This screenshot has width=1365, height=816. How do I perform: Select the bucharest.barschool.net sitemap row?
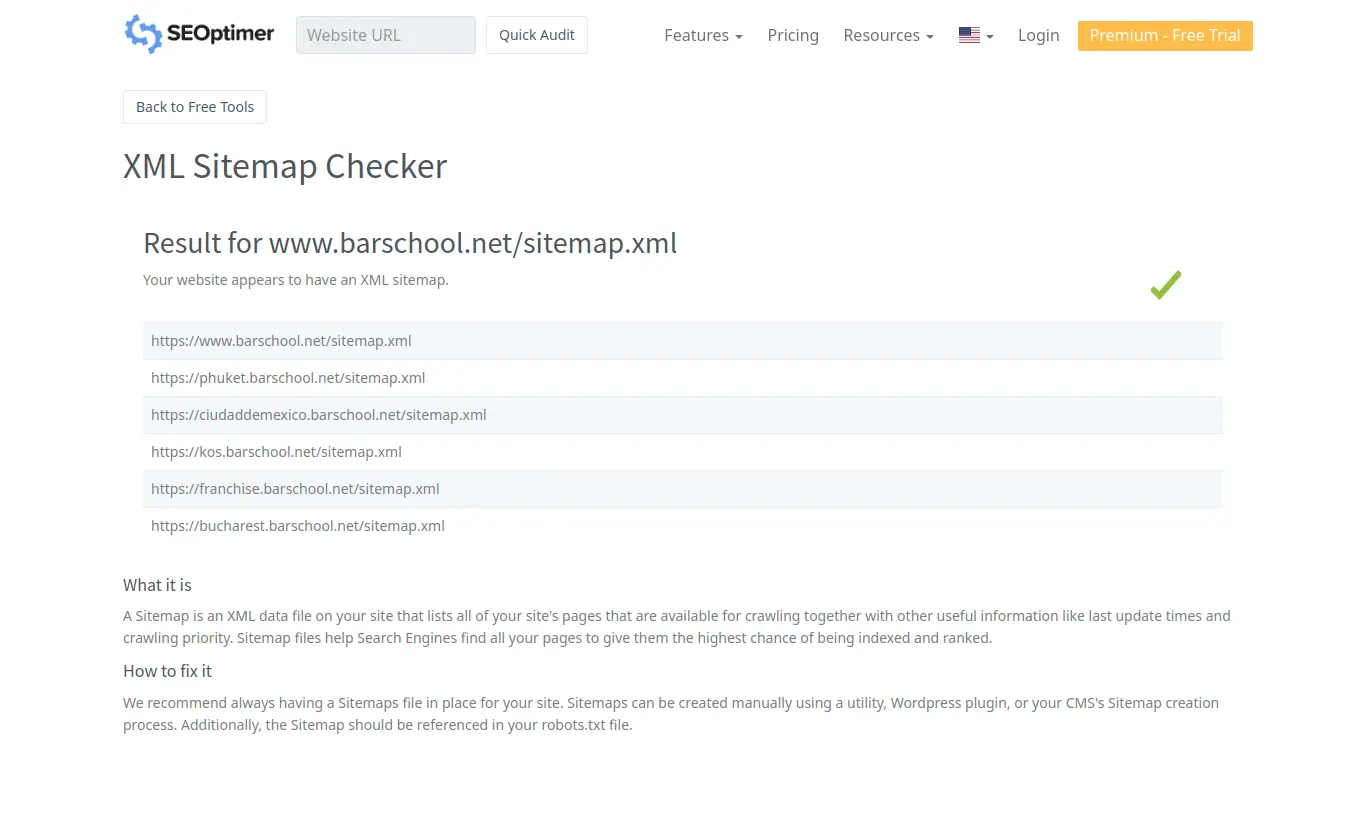pos(683,526)
